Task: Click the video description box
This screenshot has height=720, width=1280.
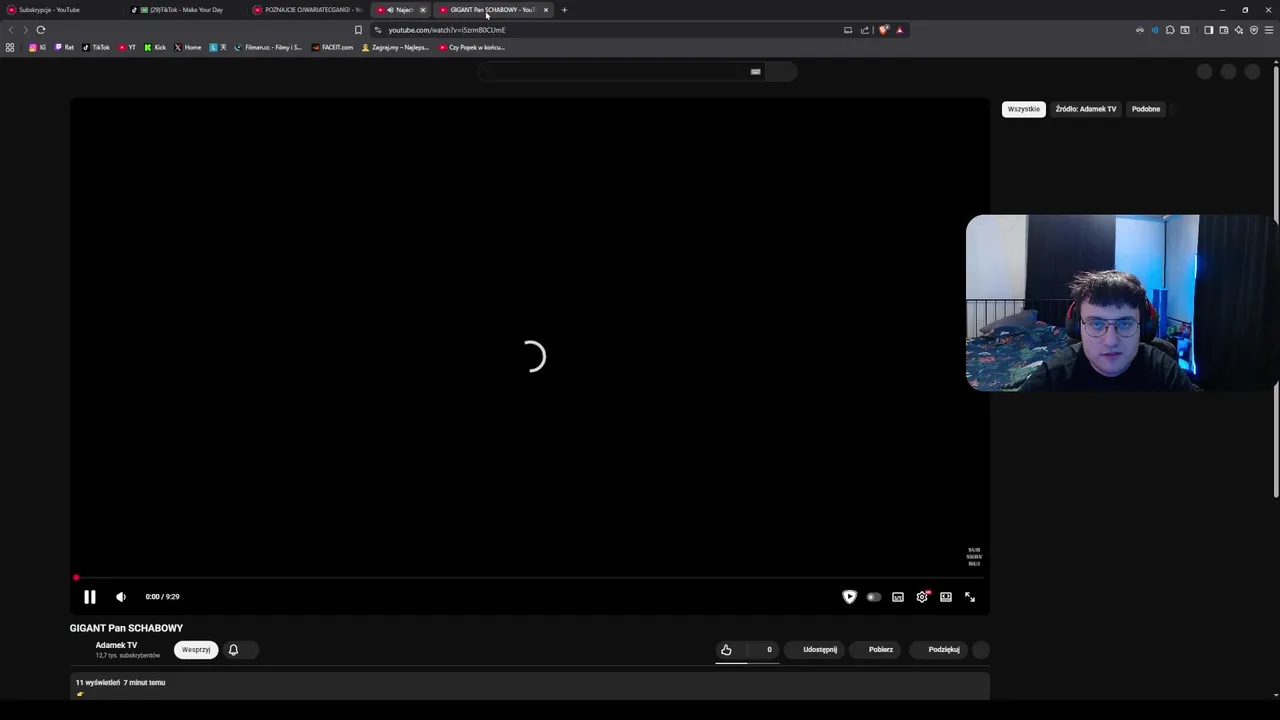Action: tap(530, 686)
